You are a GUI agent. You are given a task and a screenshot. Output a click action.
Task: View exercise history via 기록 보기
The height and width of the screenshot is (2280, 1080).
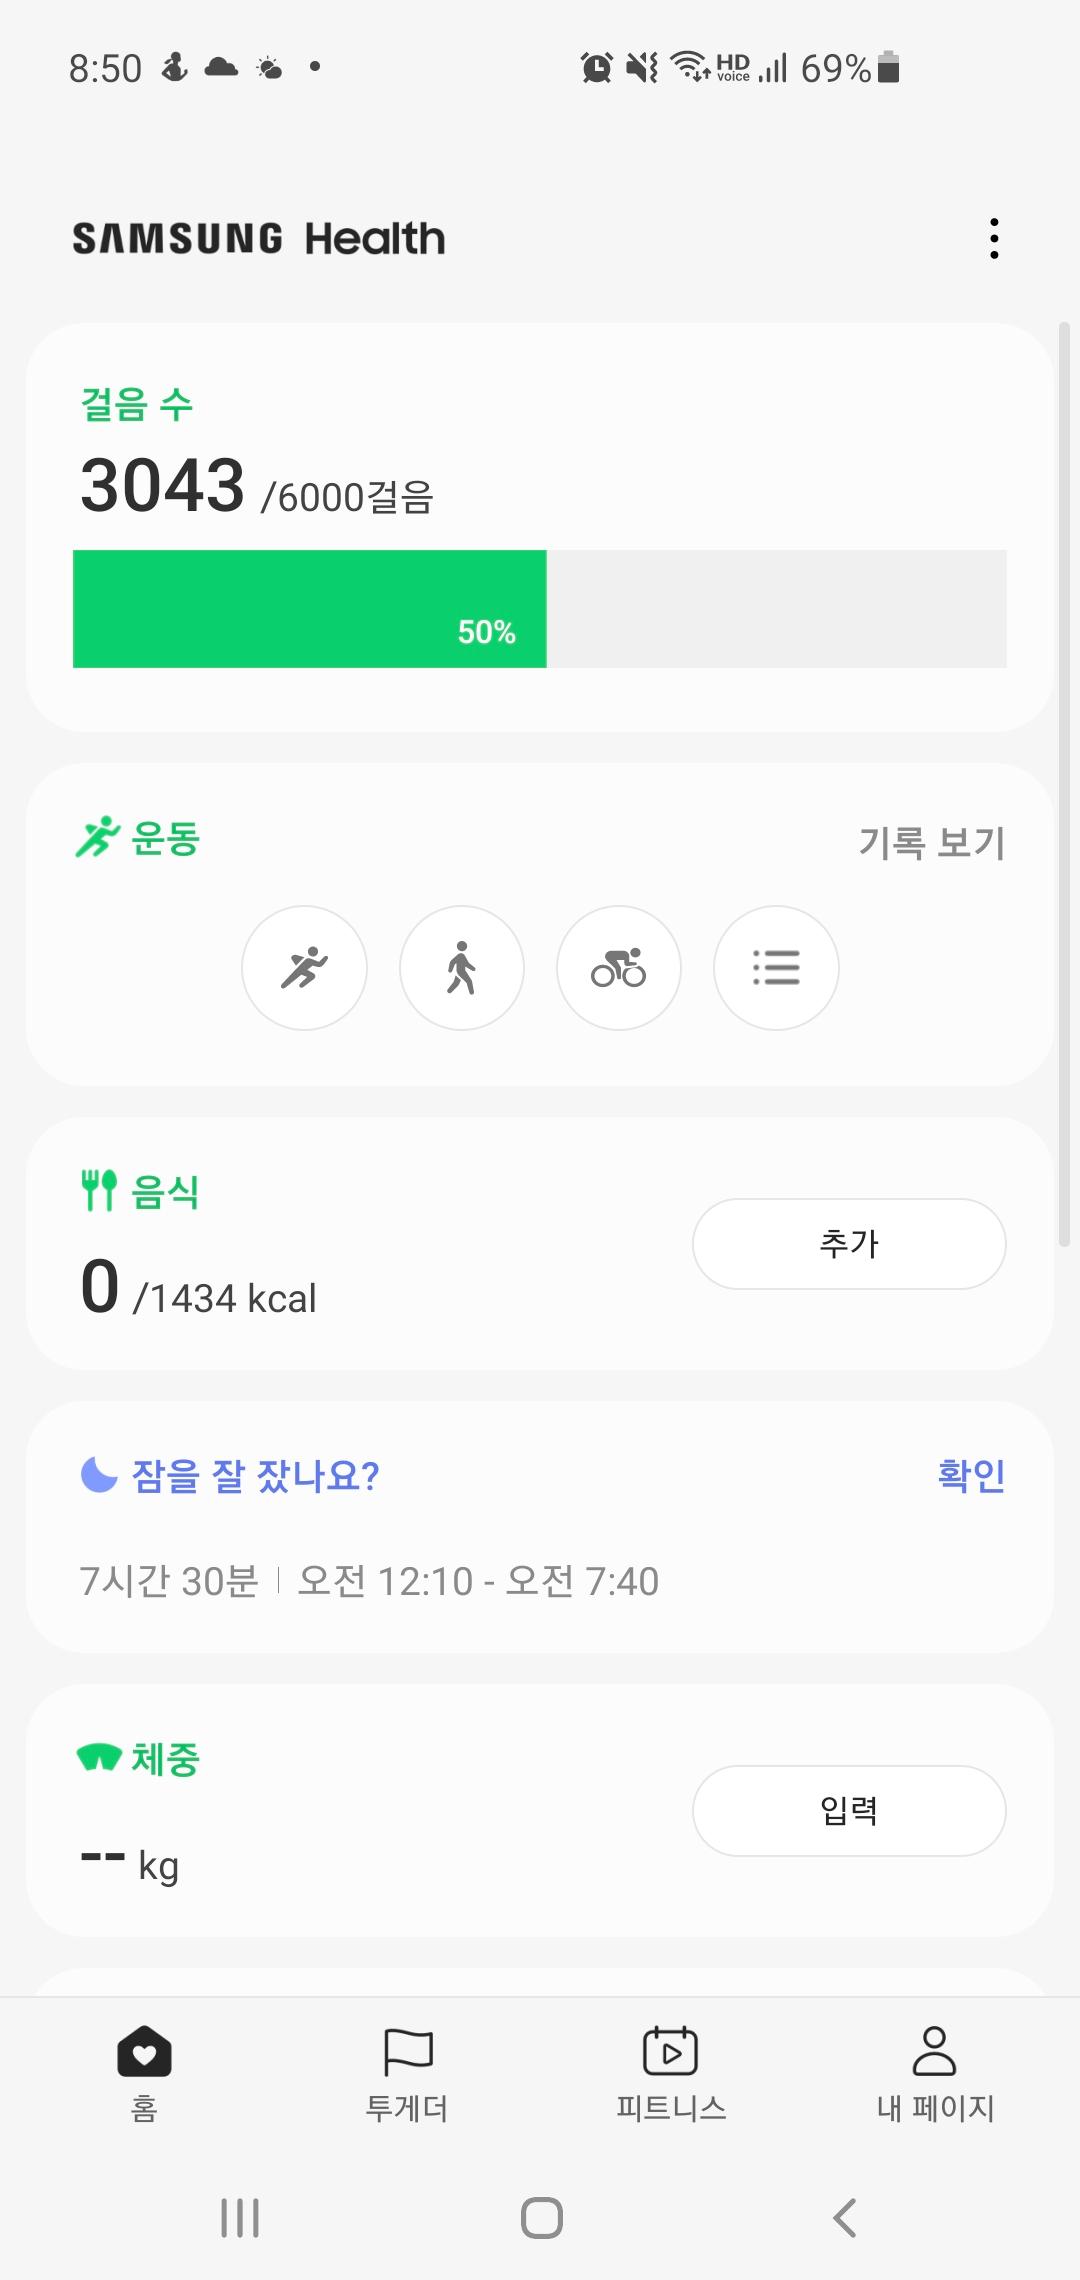(x=931, y=843)
